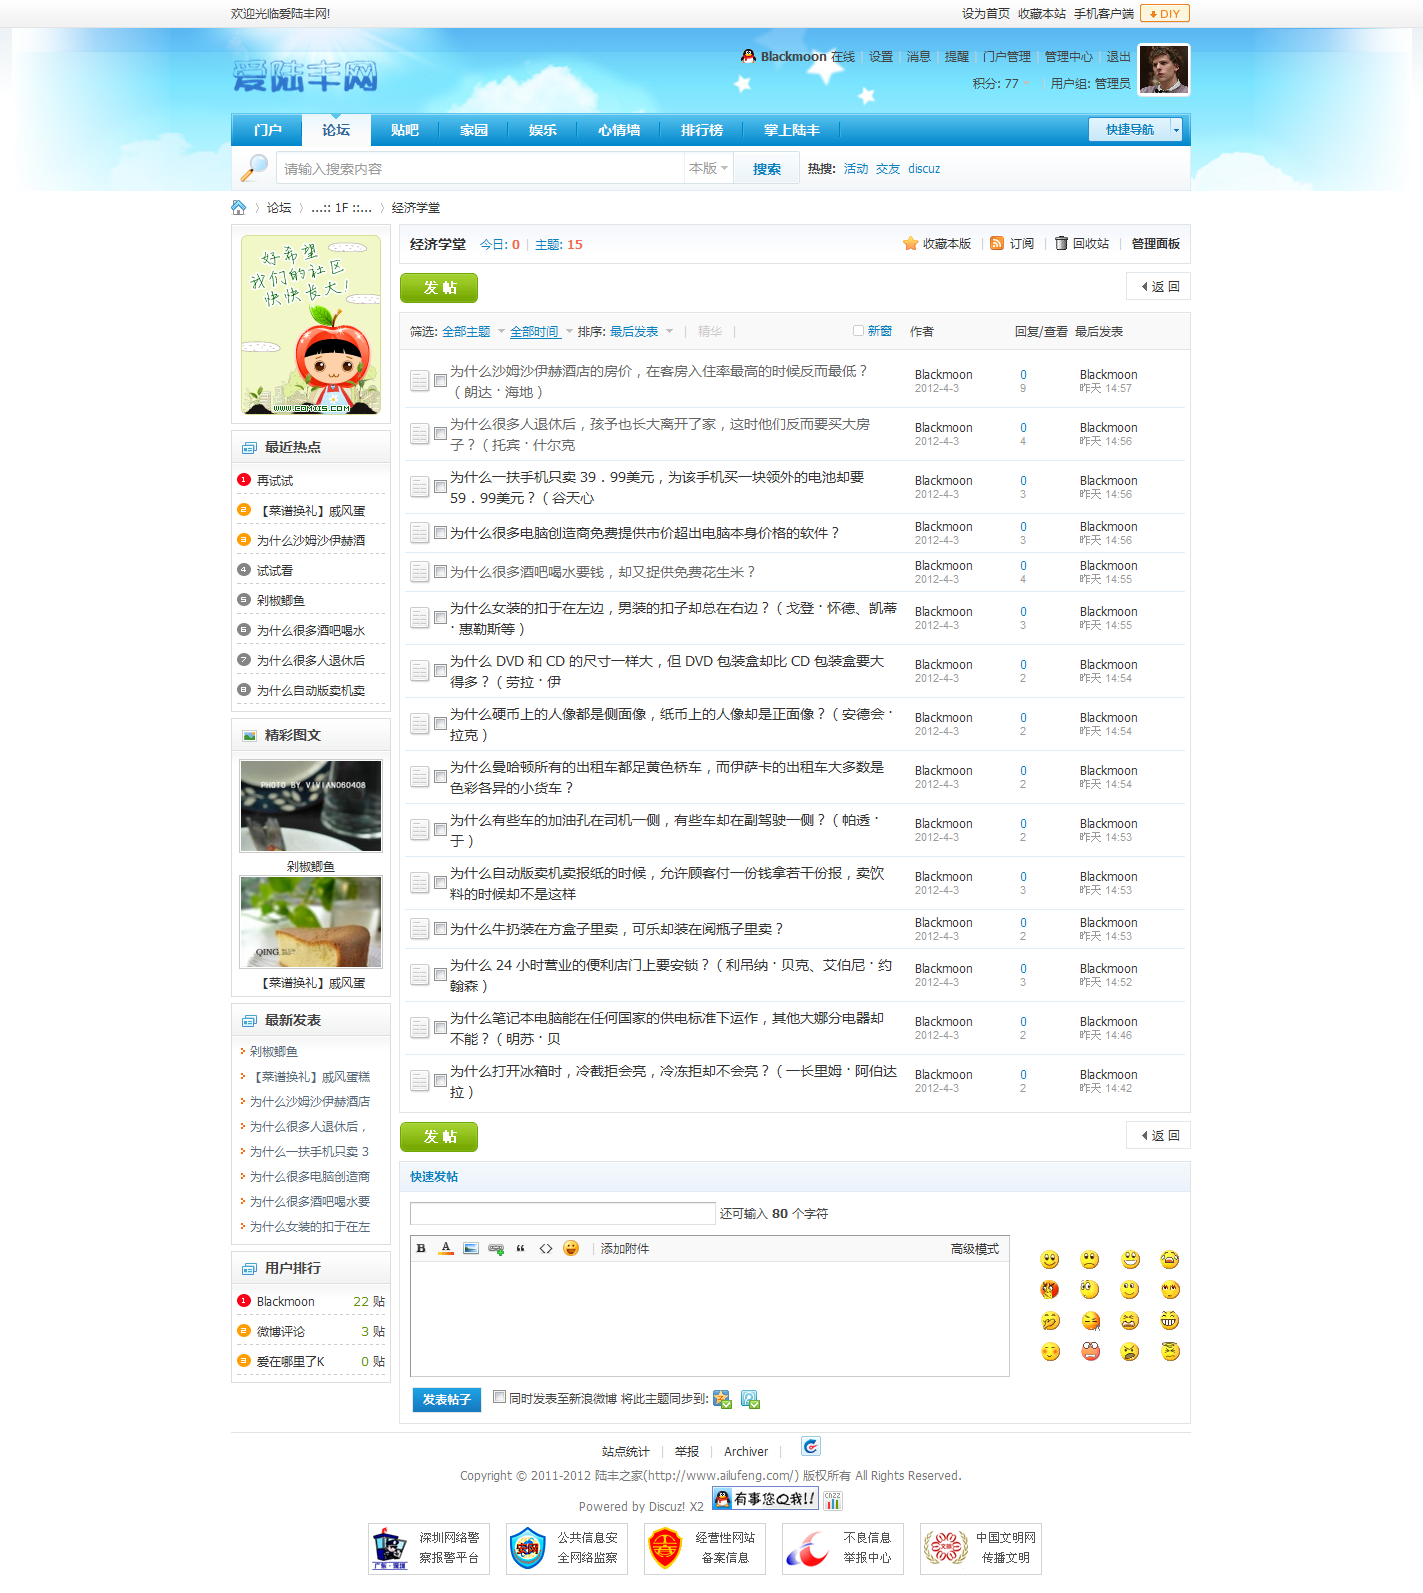Tick checkbox for 为什么很多酒吧喝水要钱 thread

pyautogui.click(x=440, y=572)
